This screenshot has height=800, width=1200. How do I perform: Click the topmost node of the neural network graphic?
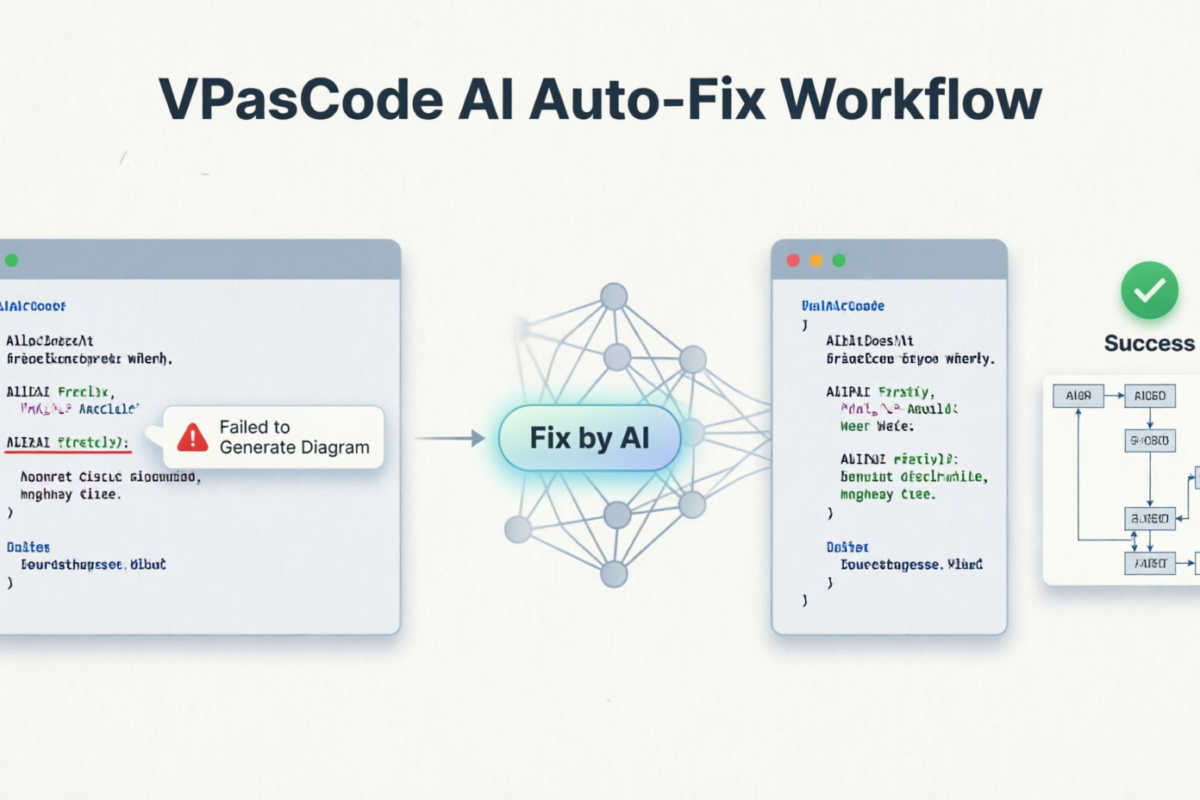click(x=614, y=296)
